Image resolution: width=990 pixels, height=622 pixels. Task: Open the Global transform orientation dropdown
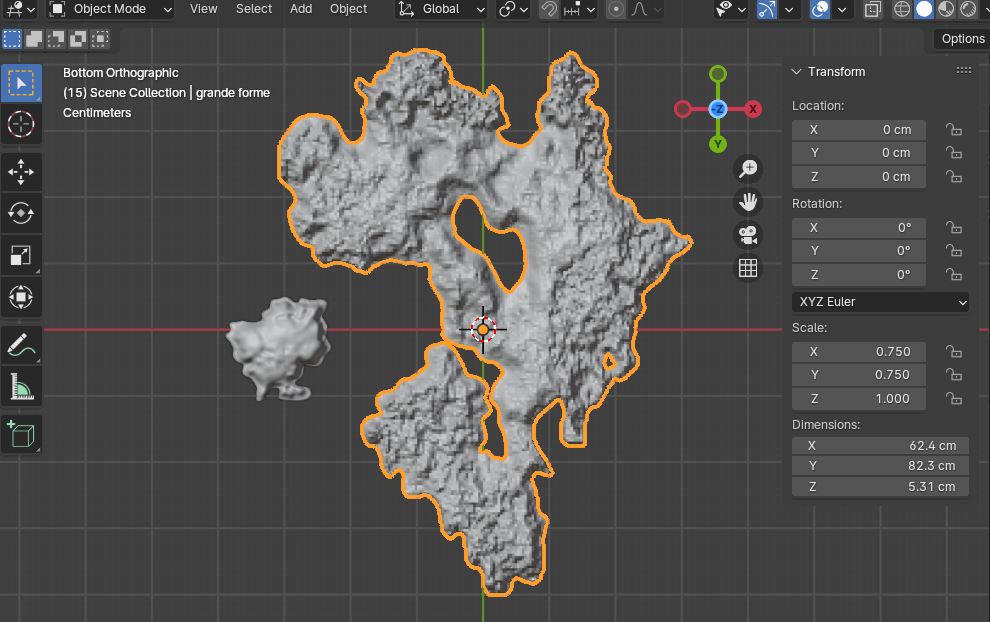[441, 9]
